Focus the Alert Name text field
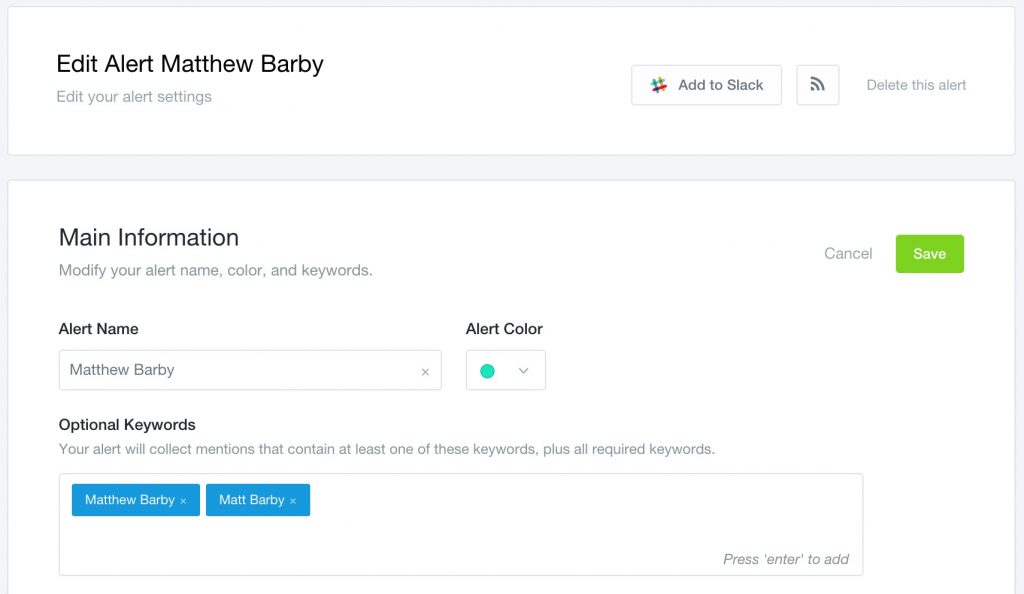Screen dimensions: 1024x594 (240, 370)
